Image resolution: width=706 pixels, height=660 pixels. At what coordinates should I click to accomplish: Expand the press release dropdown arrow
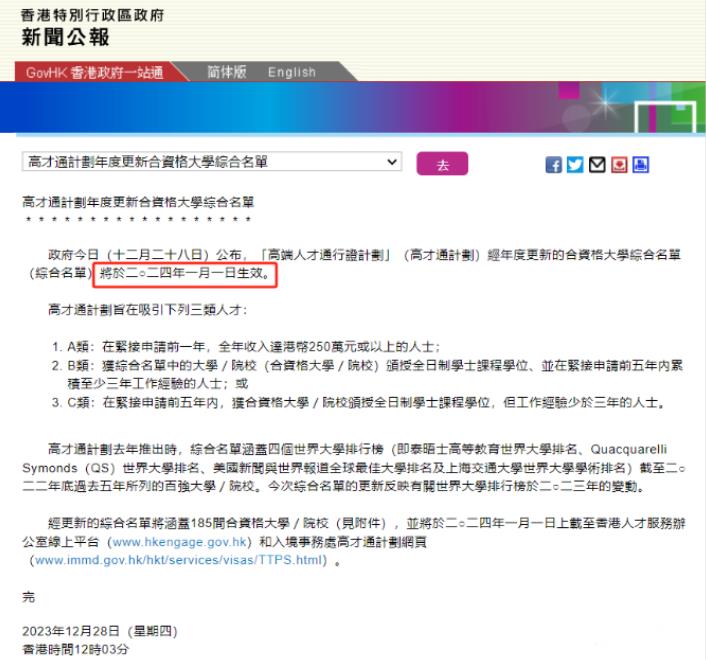point(392,162)
